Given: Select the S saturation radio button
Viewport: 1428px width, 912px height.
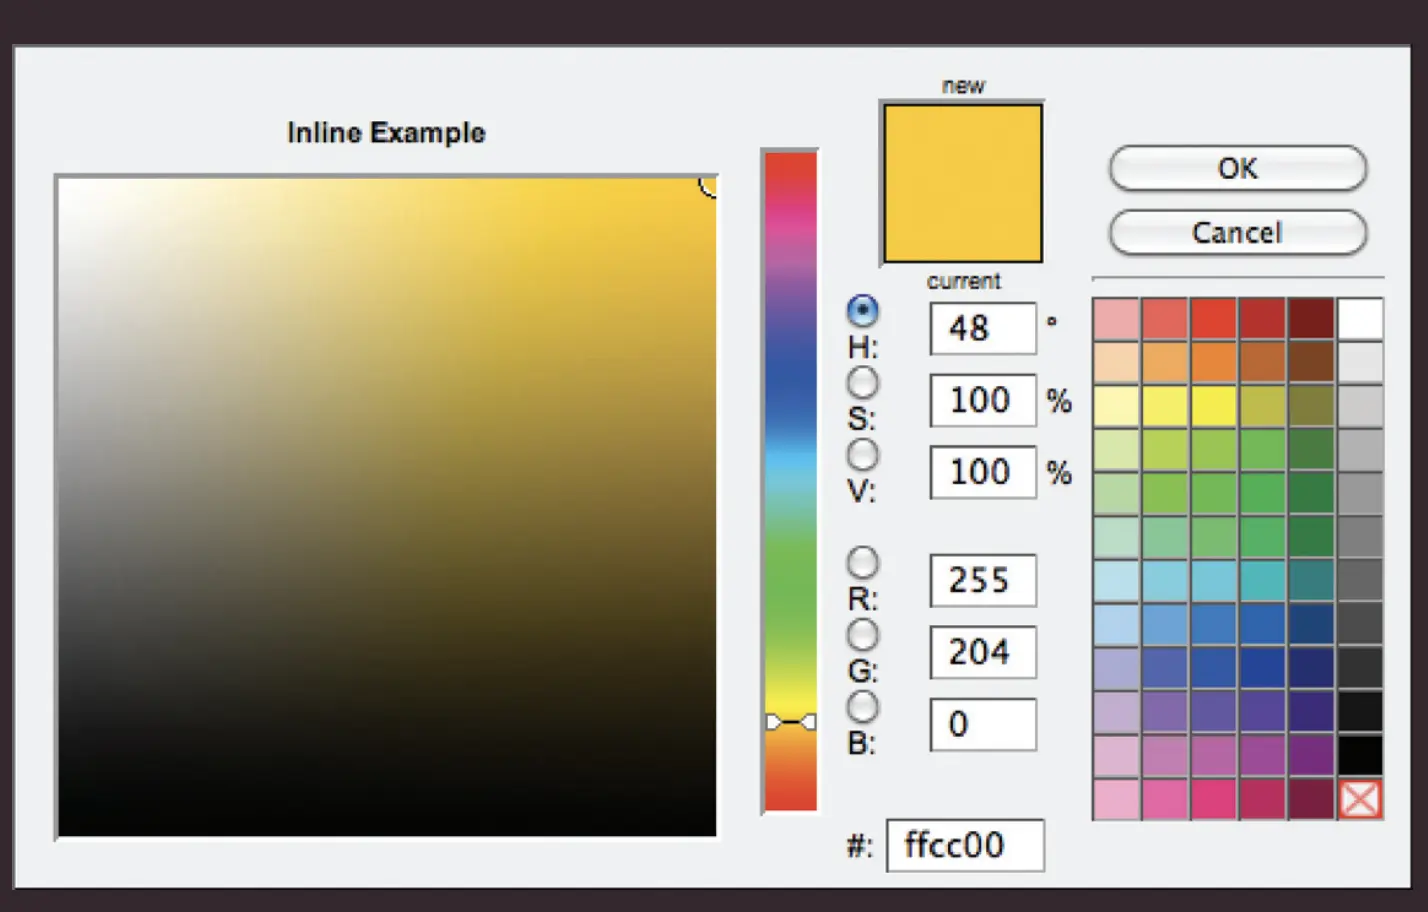Looking at the screenshot, I should (863, 383).
